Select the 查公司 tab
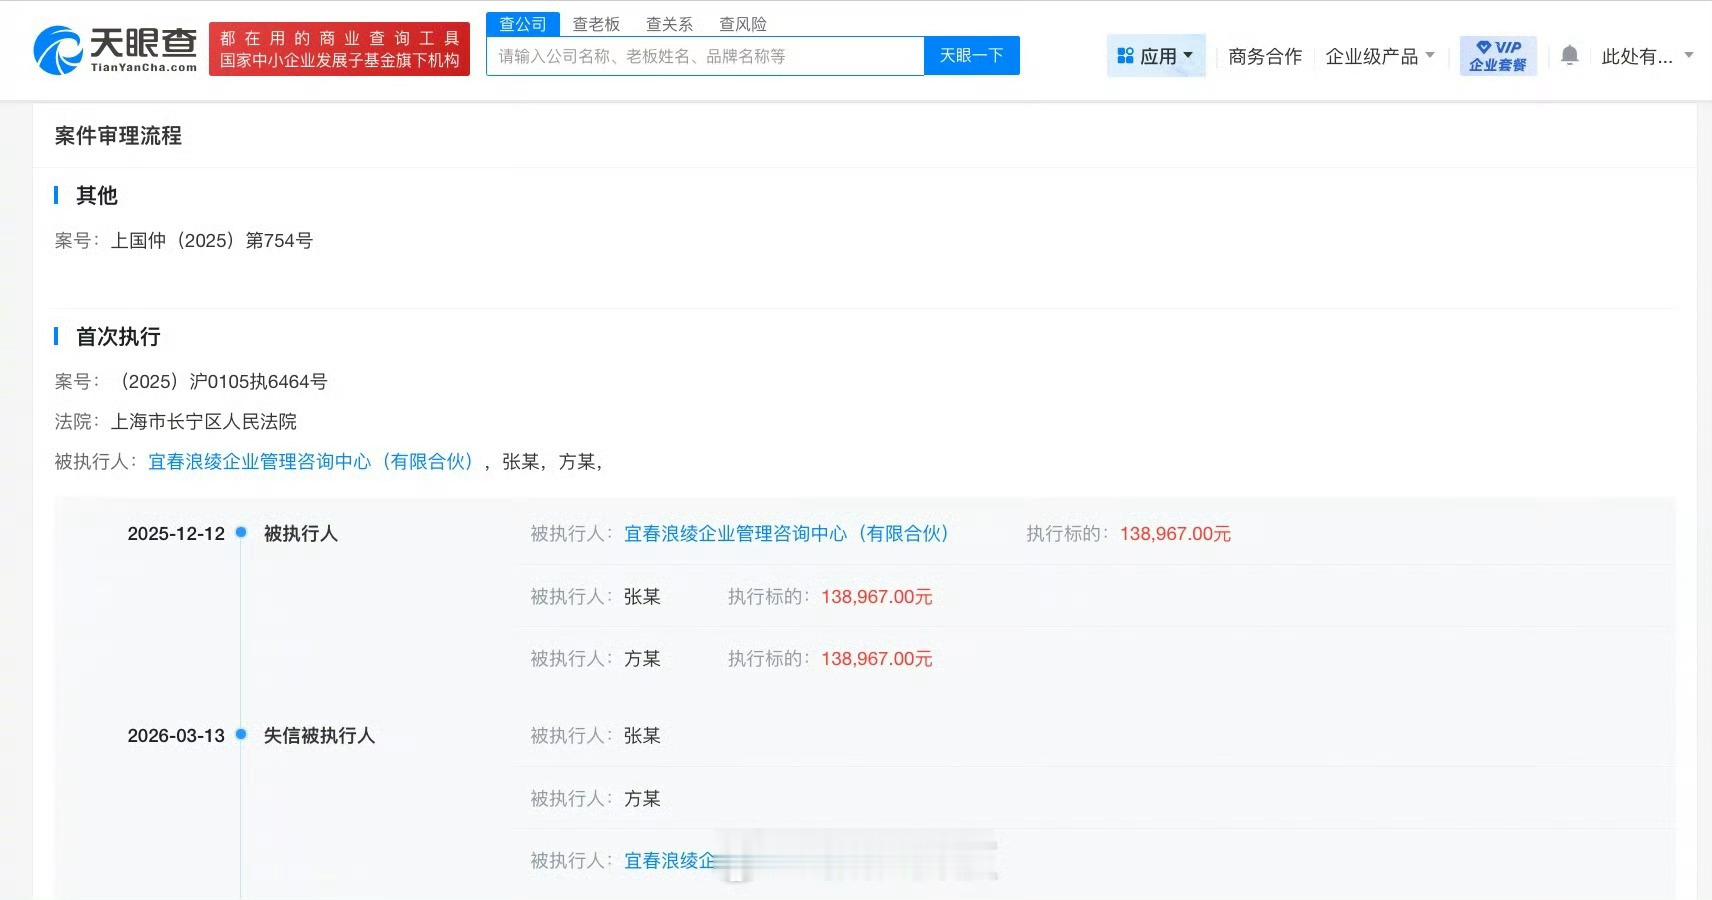This screenshot has height=900, width=1712. tap(522, 23)
